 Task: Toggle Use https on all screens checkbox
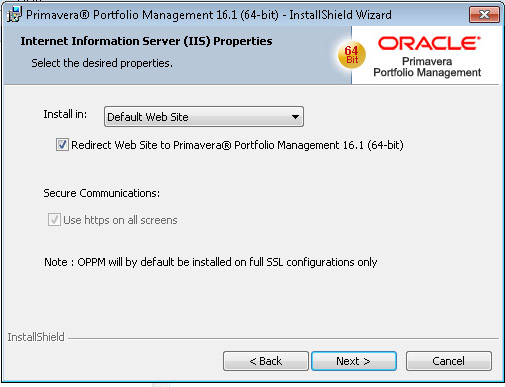(54, 220)
